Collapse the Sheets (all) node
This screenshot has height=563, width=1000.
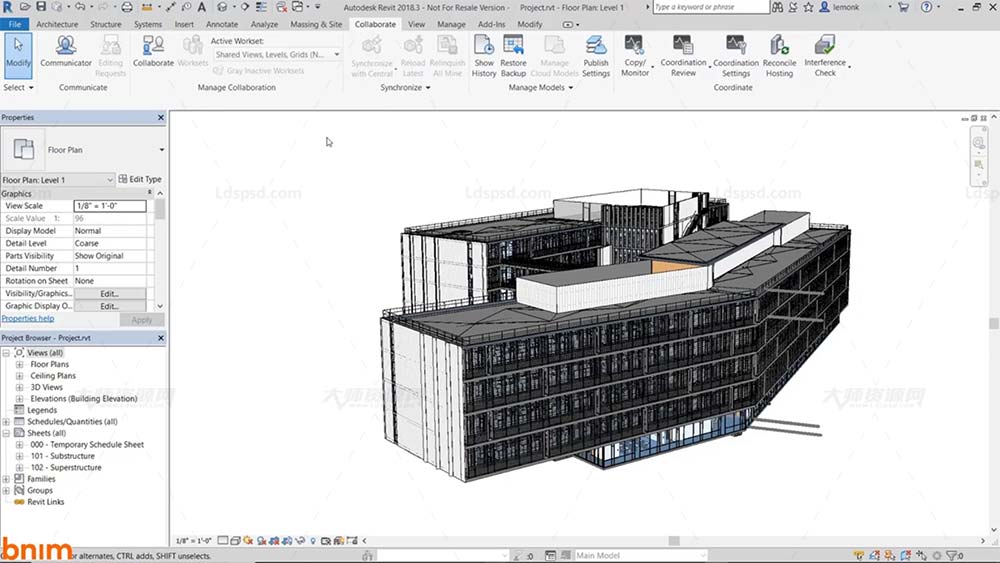pos(6,433)
